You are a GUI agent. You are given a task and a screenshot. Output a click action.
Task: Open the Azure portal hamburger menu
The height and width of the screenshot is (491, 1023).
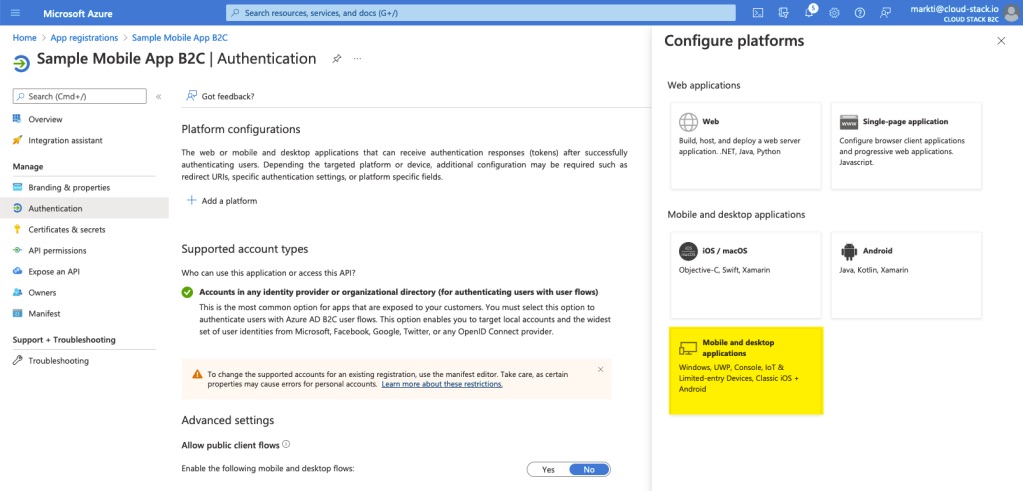pos(16,13)
